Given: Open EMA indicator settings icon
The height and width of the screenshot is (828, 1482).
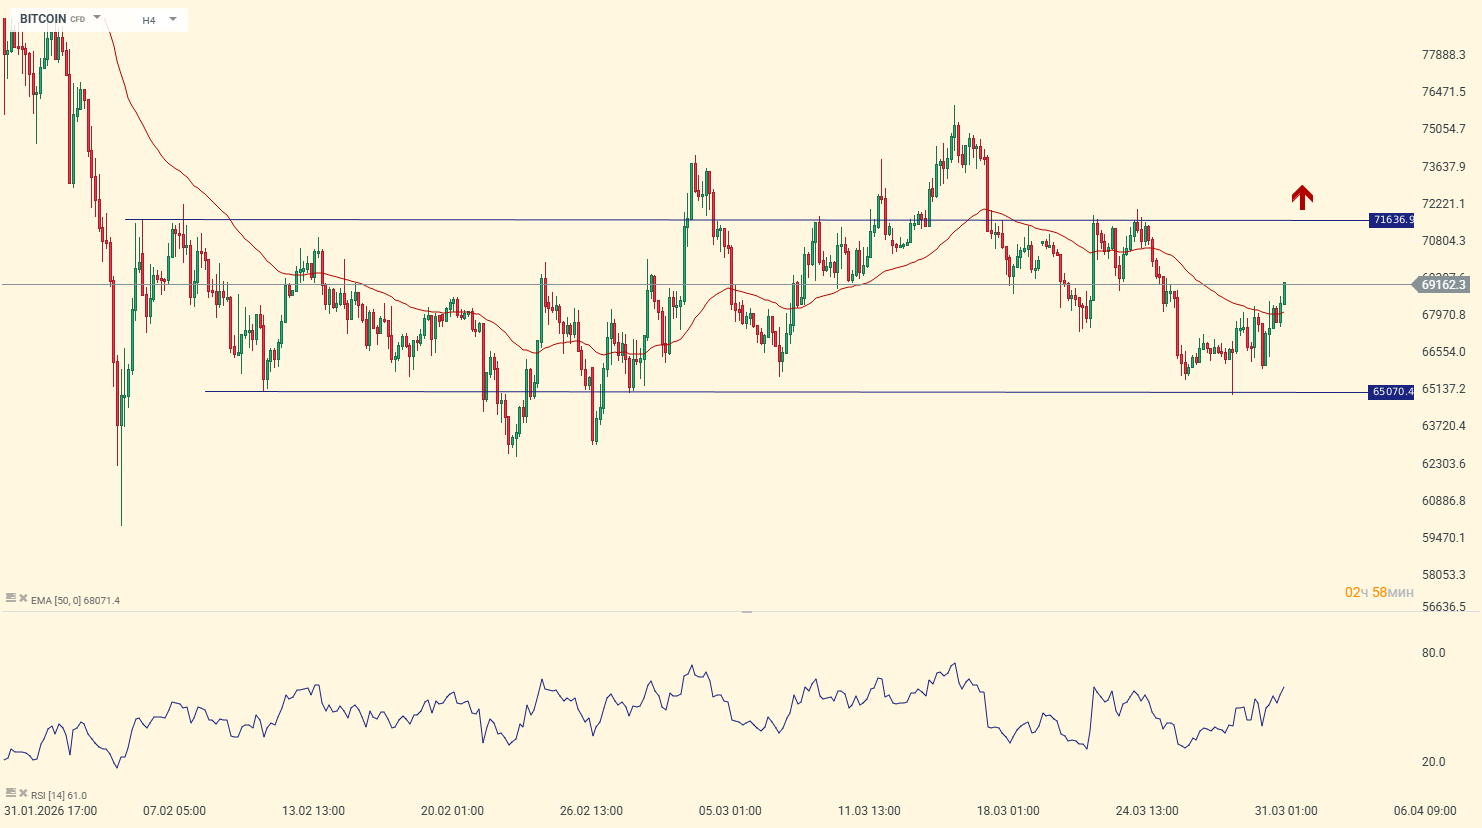Looking at the screenshot, I should (10, 597).
